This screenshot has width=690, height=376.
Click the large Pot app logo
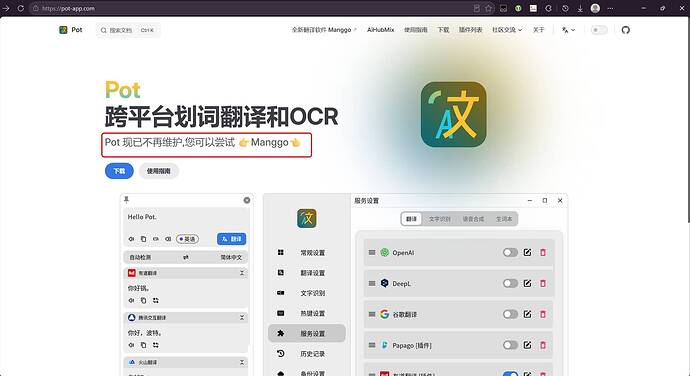click(453, 114)
